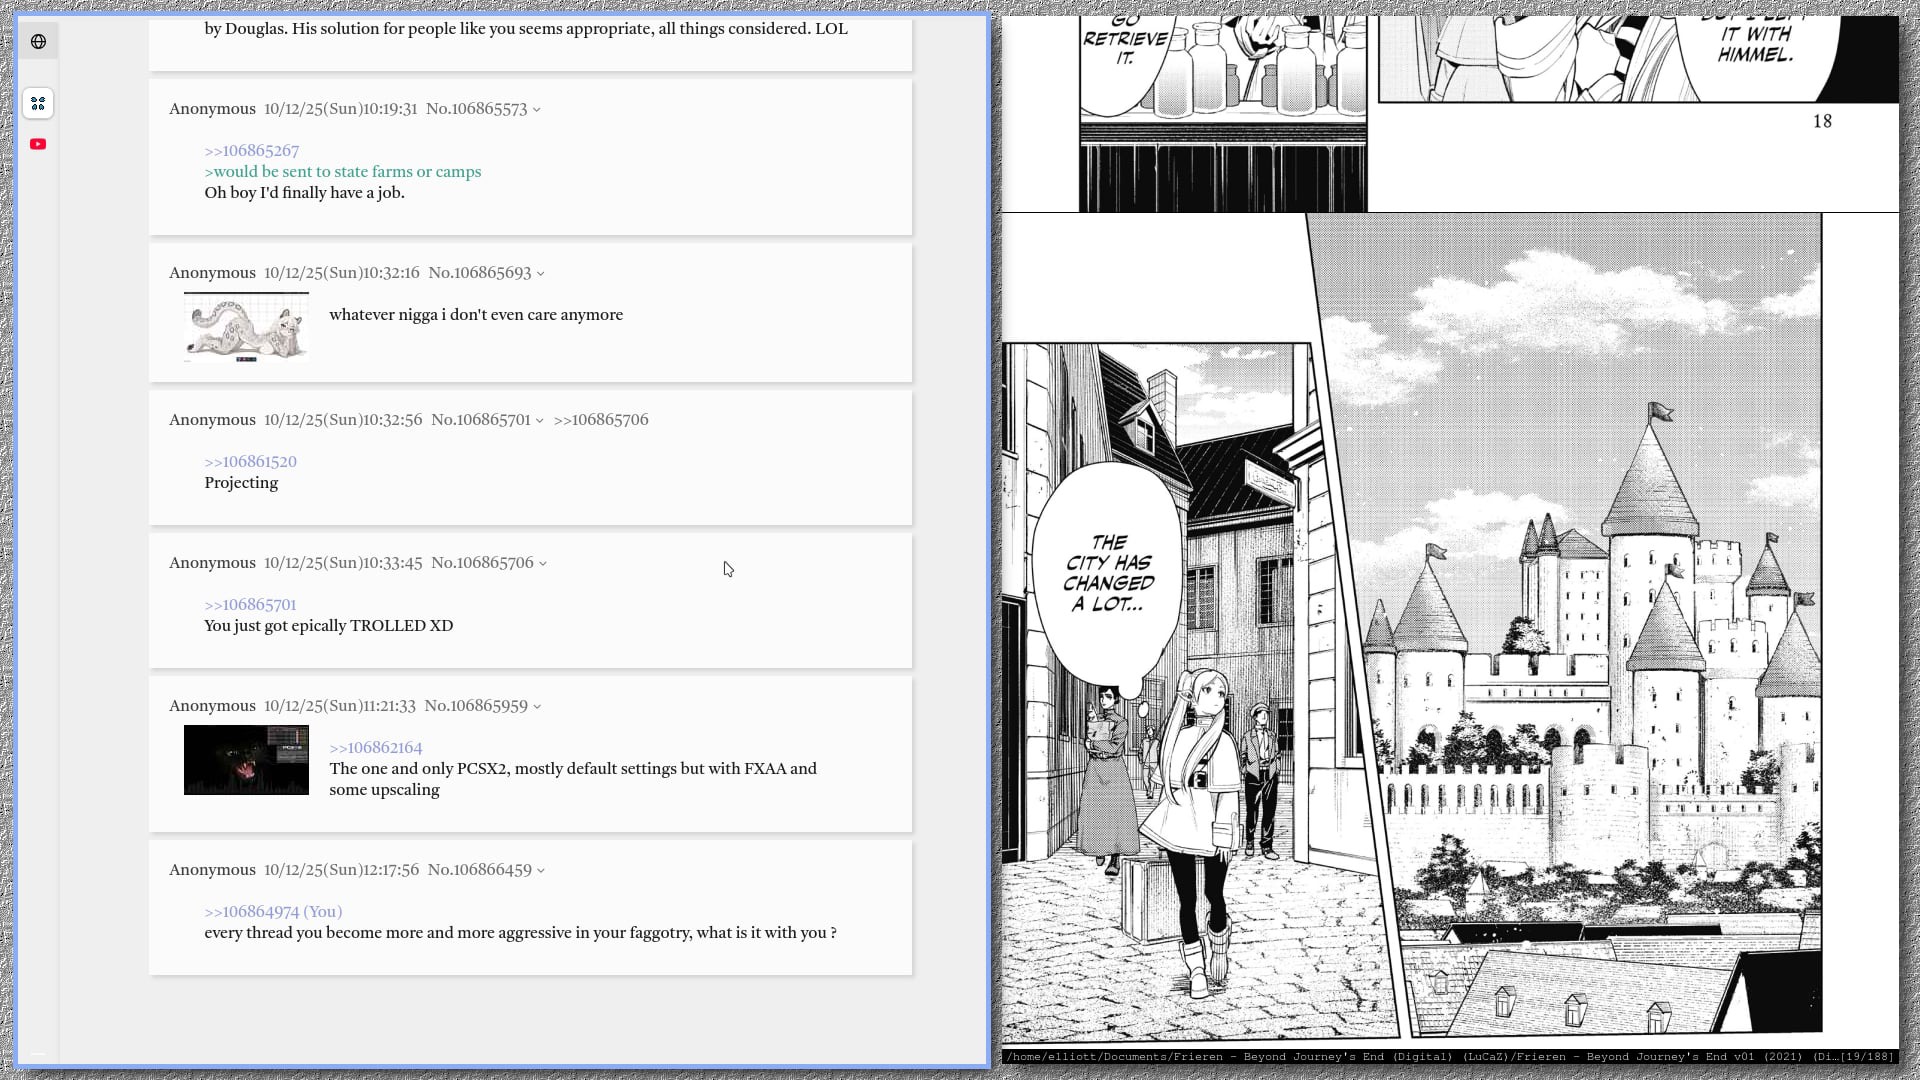
Task: Expand the dark PCSX2 screenshot thumbnail
Action: coord(246,760)
